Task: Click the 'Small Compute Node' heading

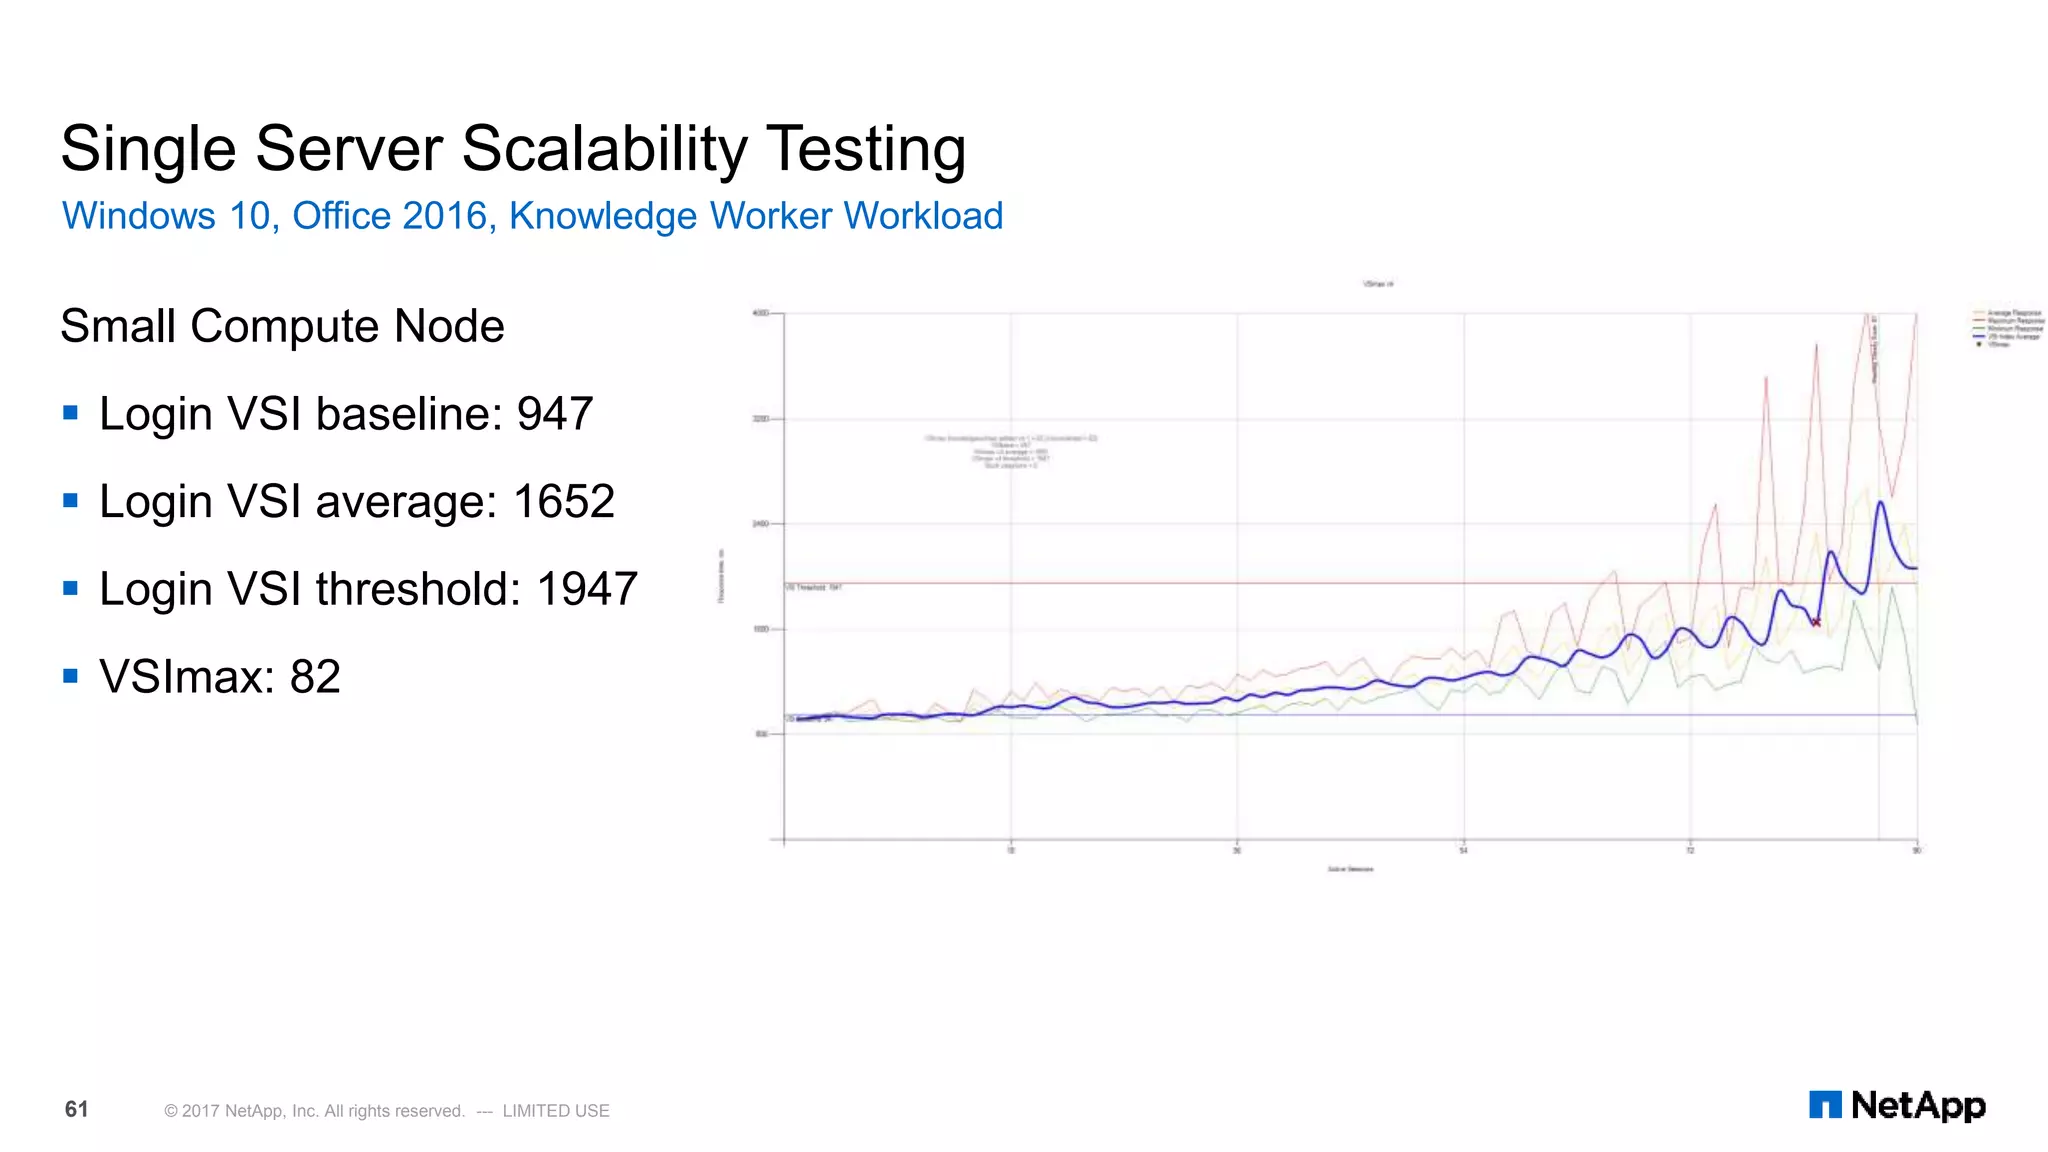Action: (282, 326)
